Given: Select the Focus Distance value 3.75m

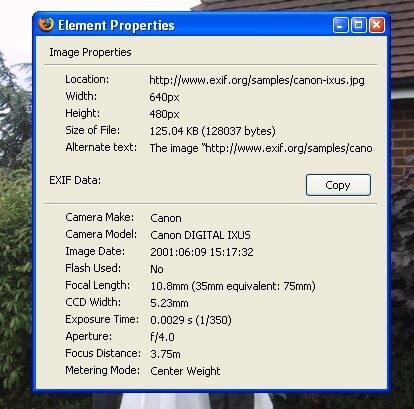Looking at the screenshot, I should click(x=165, y=354).
